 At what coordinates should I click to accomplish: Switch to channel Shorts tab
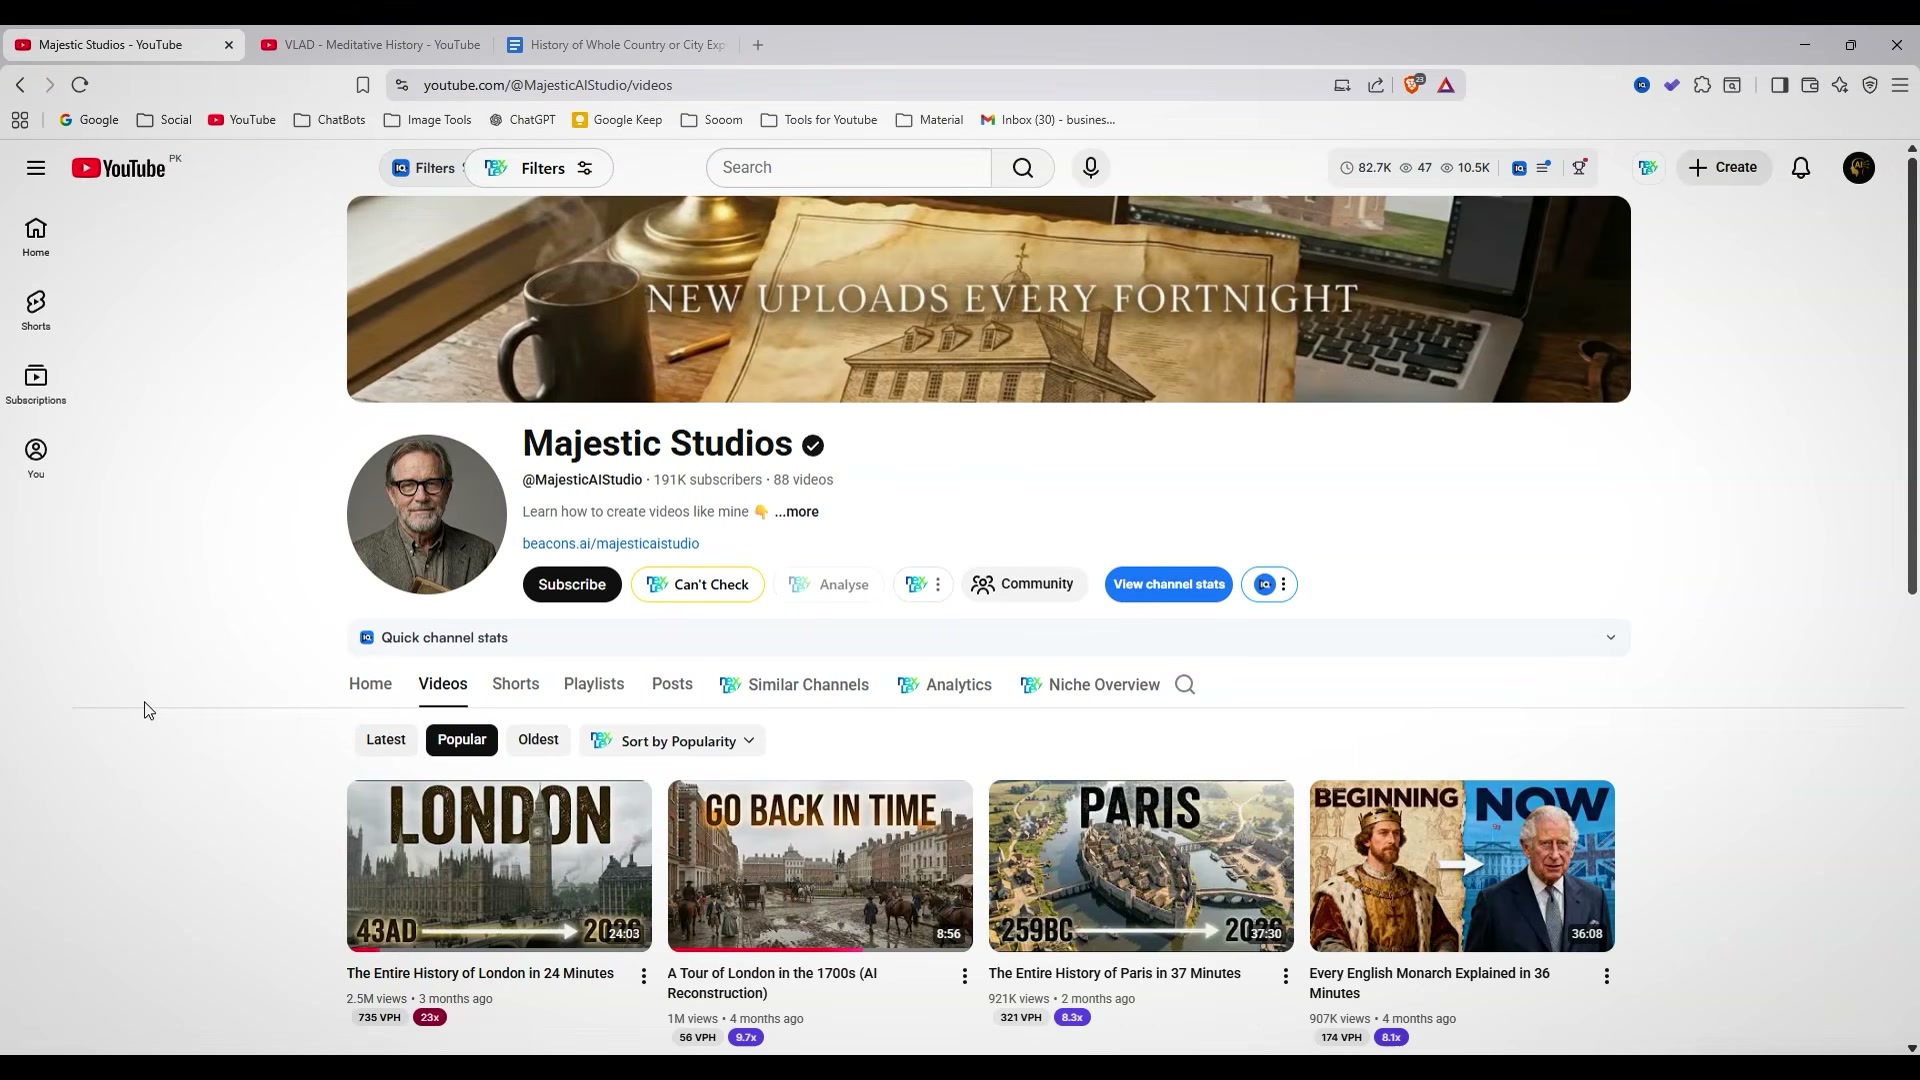[x=515, y=685]
